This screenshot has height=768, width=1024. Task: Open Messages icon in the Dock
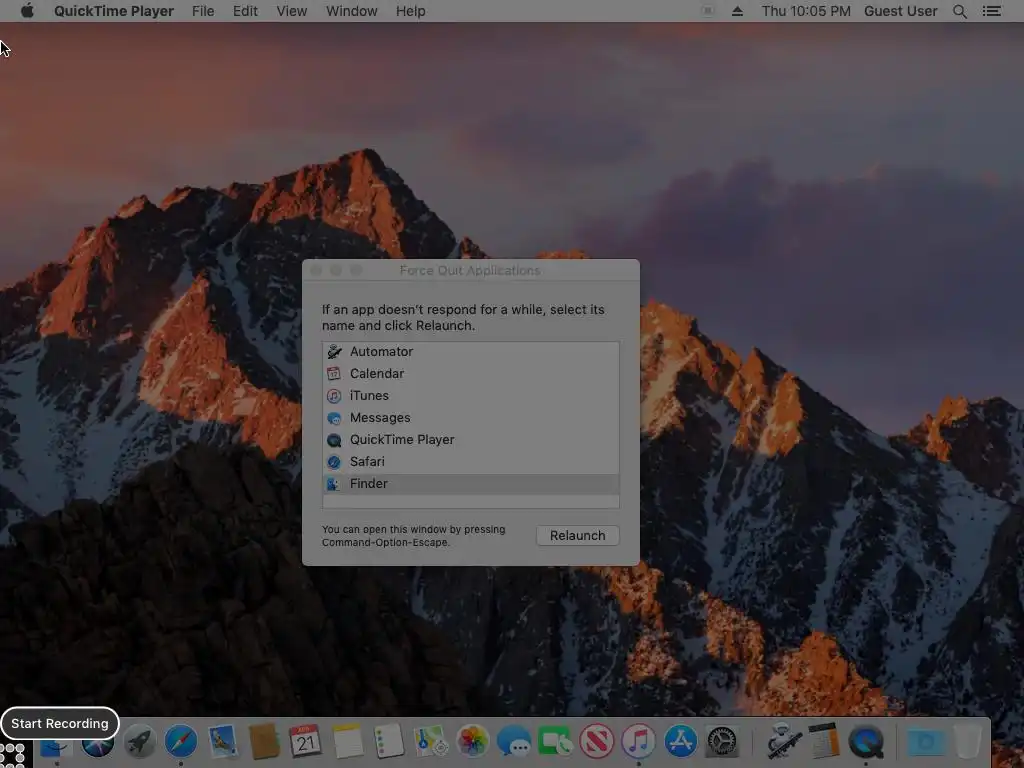(514, 741)
